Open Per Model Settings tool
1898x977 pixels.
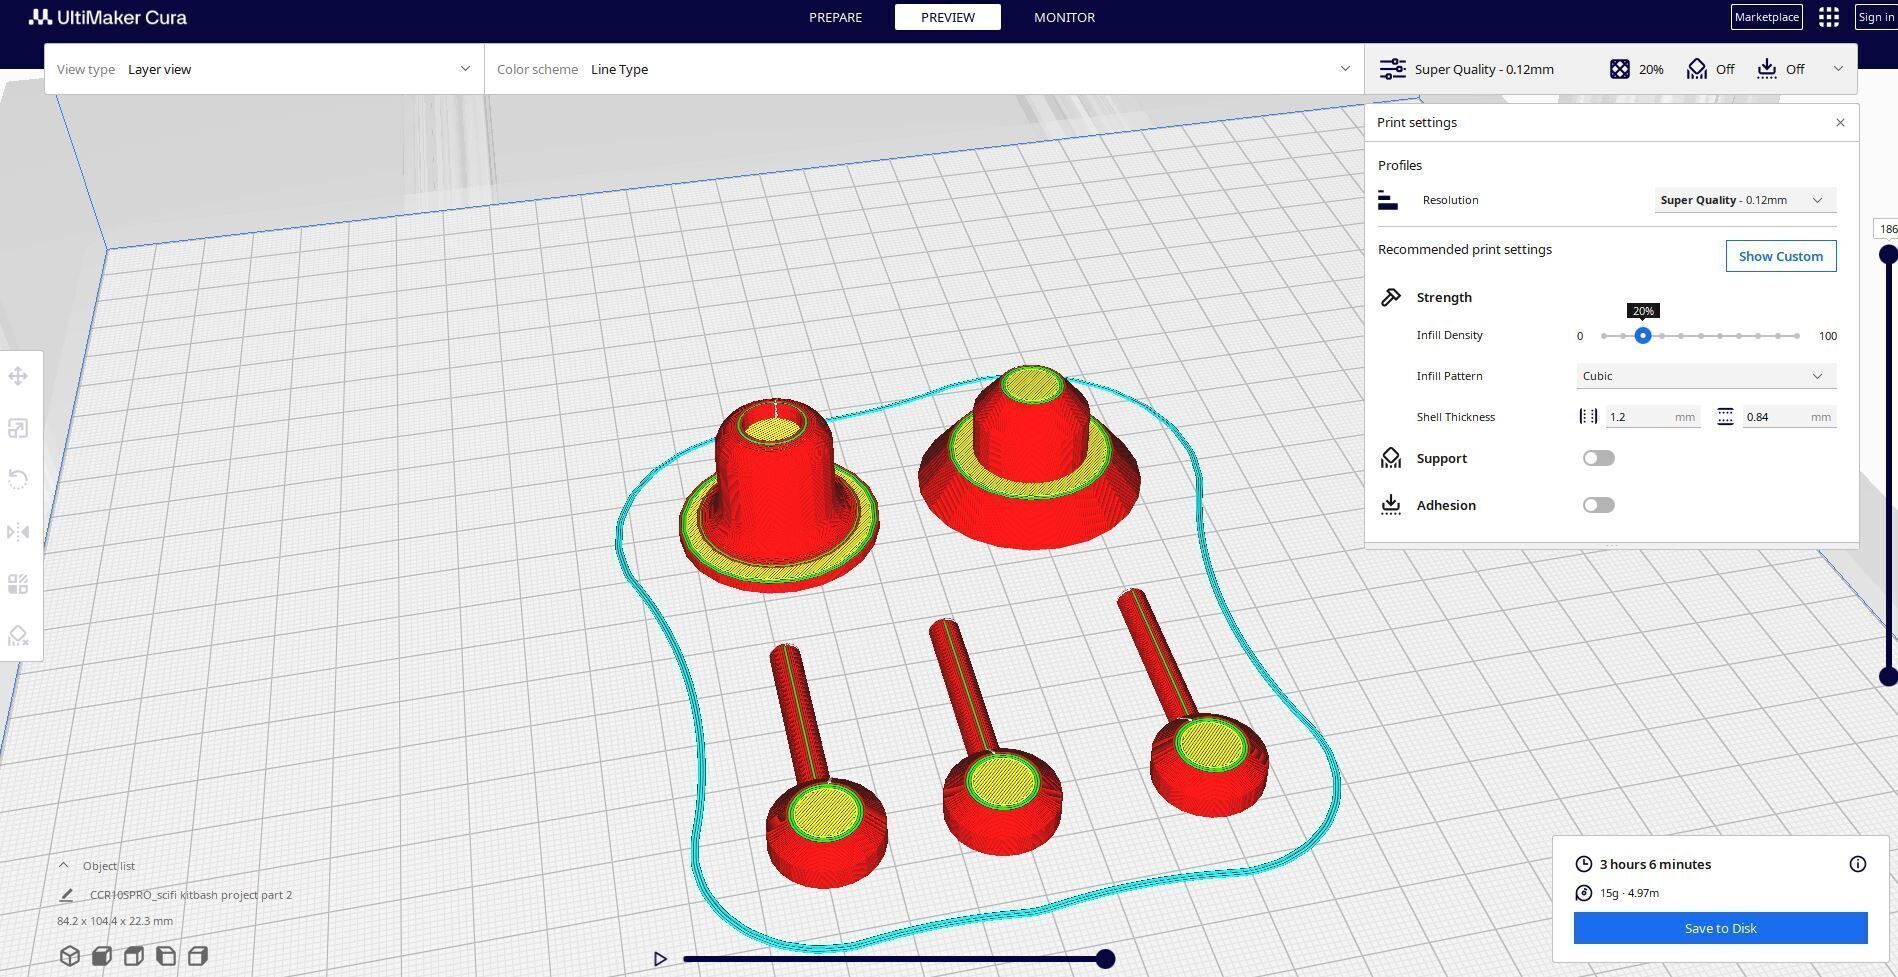(x=18, y=584)
